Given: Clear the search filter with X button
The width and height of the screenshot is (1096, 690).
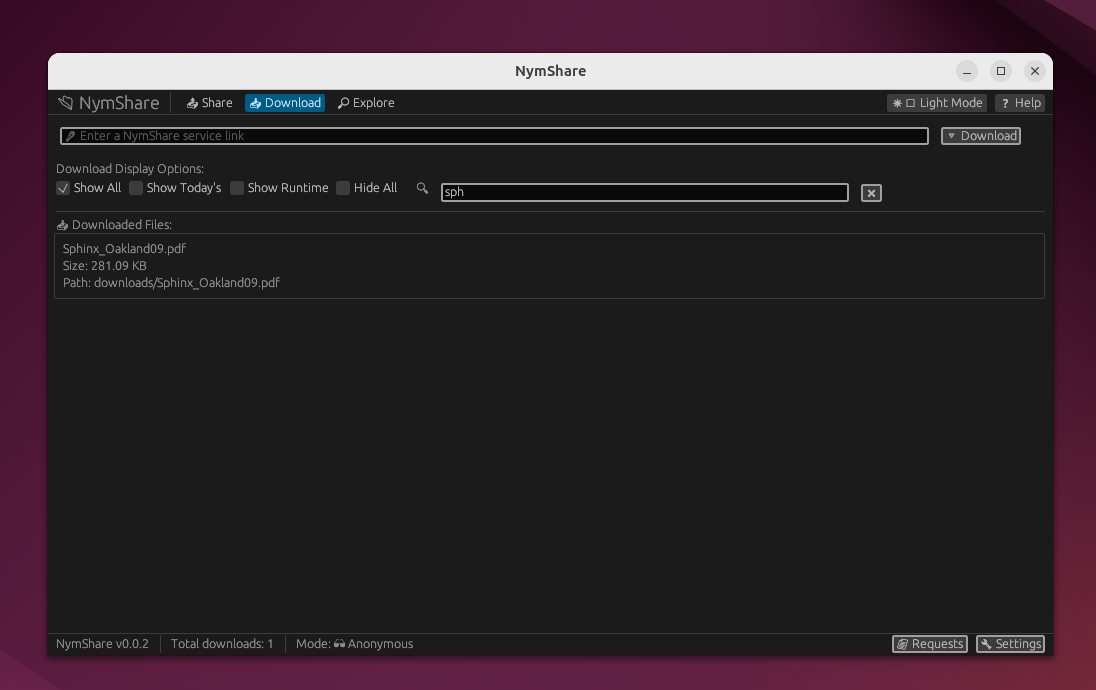Looking at the screenshot, I should tap(871, 193).
